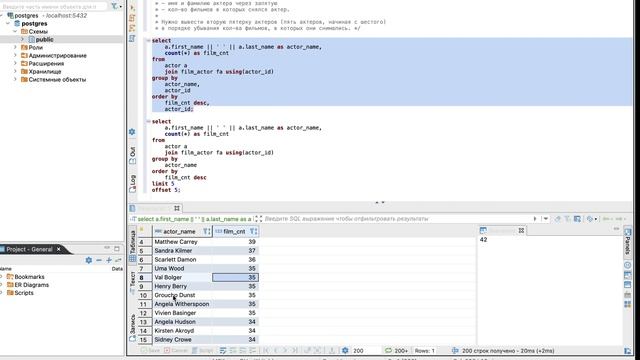Click the Save button in result toolbar
The image size is (640, 360).
coord(150,351)
